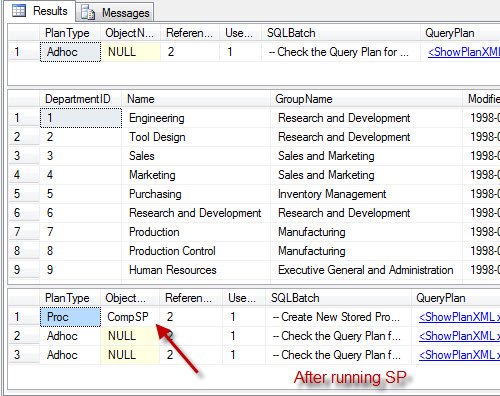
Task: Click SQLBatch column header in top grid
Action: (x=341, y=33)
